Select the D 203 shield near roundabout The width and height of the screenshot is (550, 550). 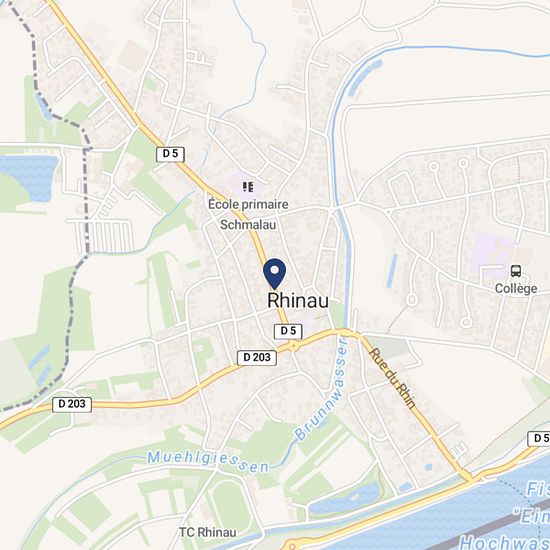pyautogui.click(x=257, y=357)
